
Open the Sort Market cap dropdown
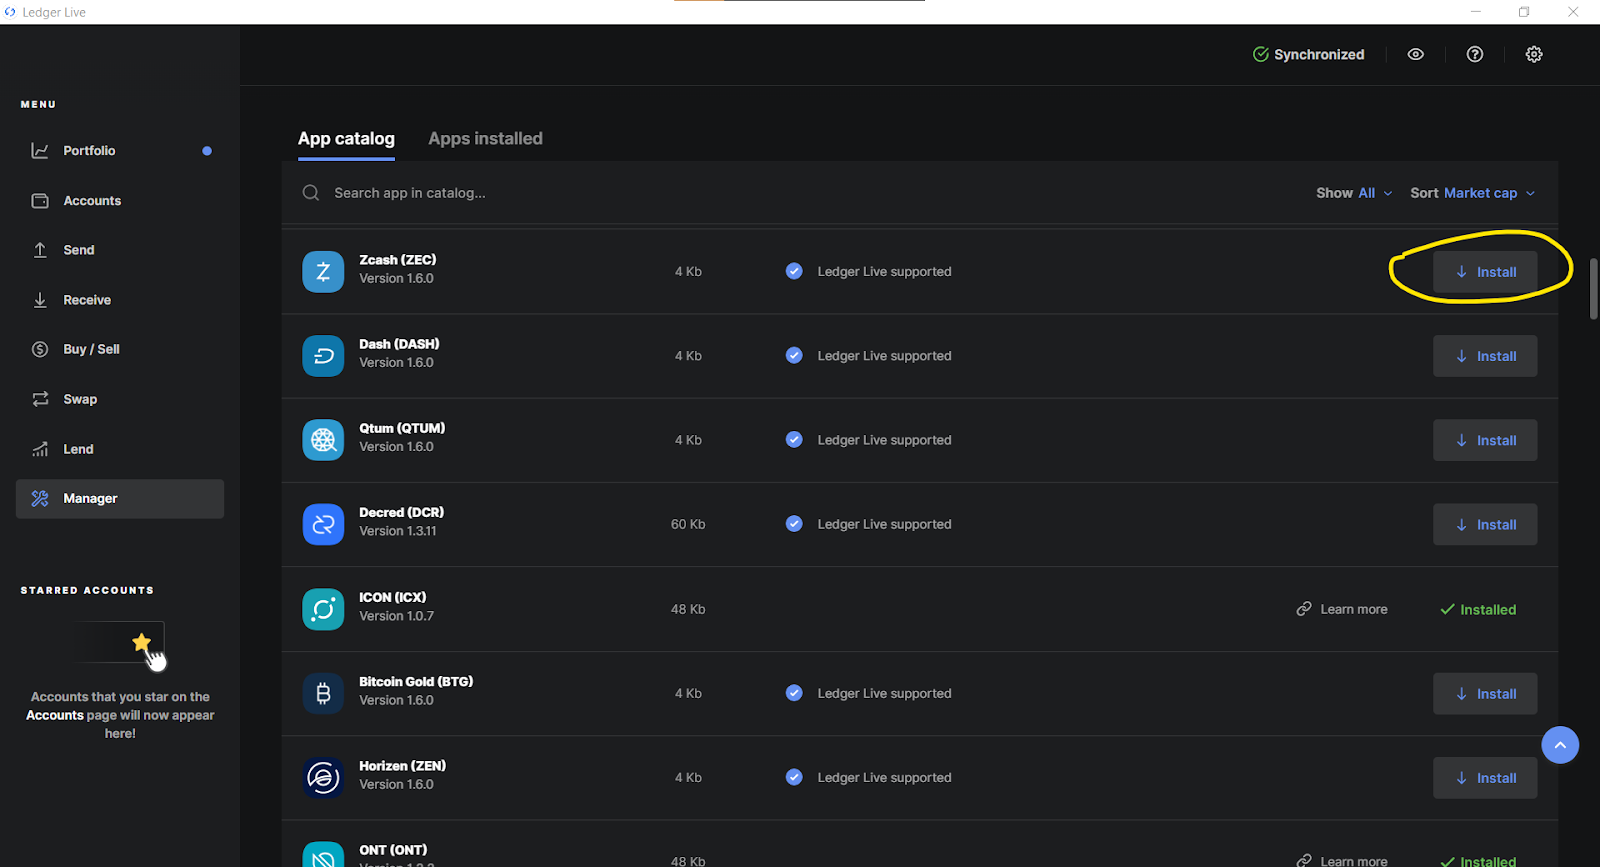click(1472, 193)
